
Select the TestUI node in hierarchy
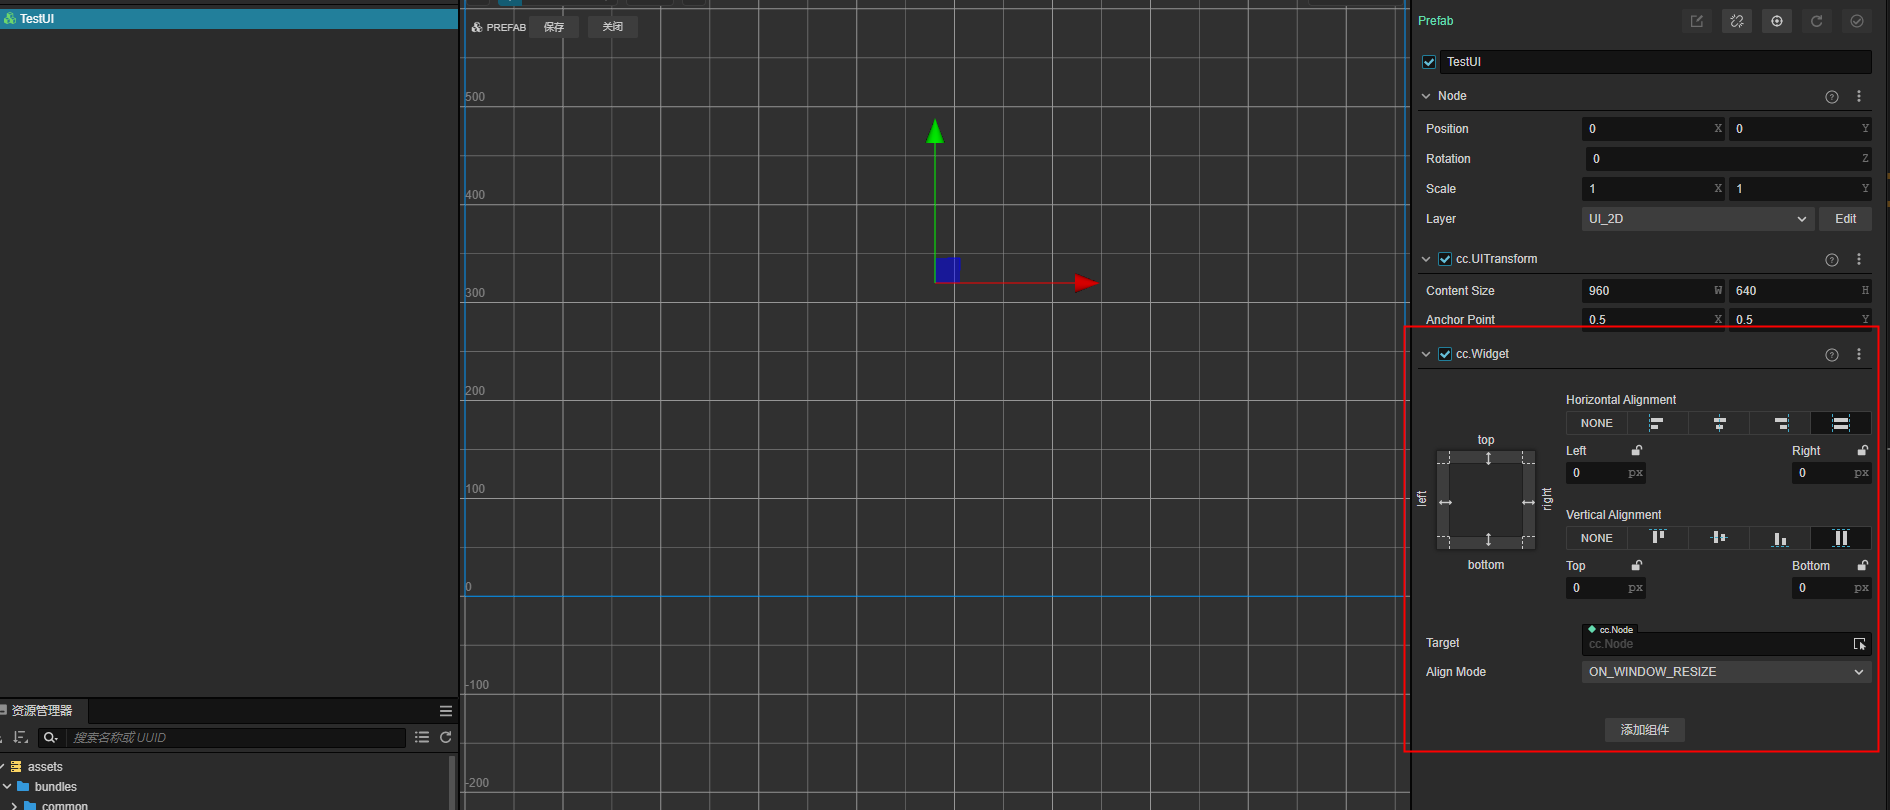(229, 19)
